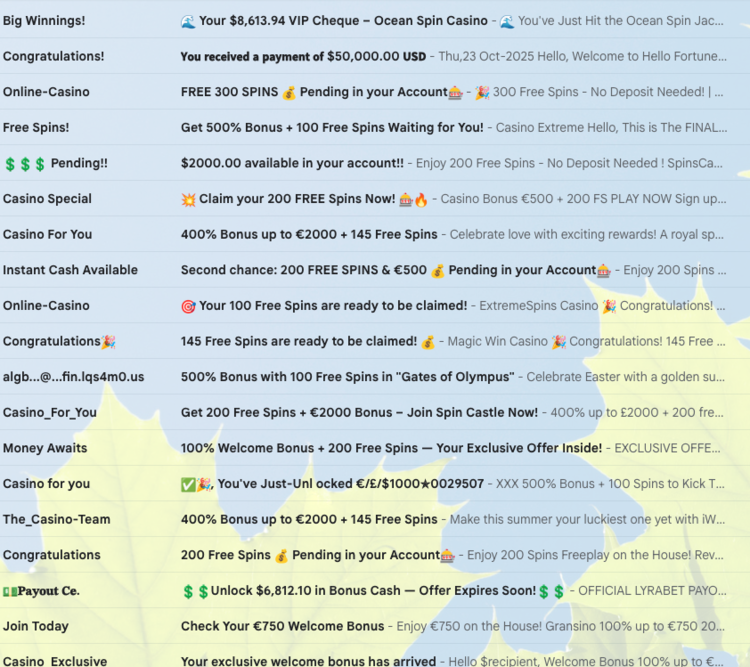
Task: Click the $2000.00 available in your account email
Action: tap(292, 163)
